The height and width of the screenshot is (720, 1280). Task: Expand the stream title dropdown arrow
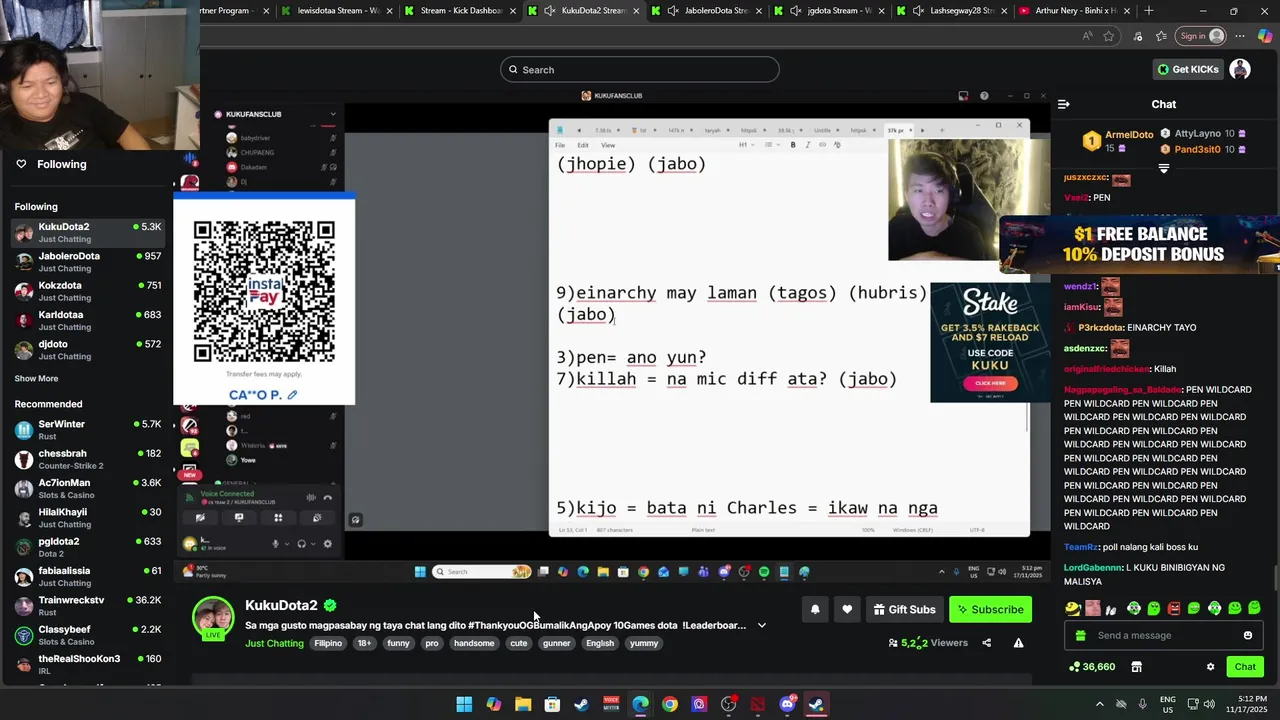coord(762,625)
